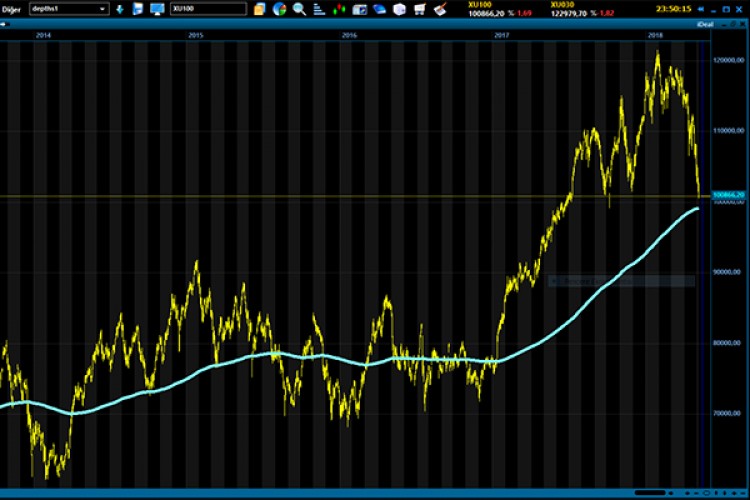Click the blue monitor screen icon
Viewport: 750px width, 500px height.
point(157,9)
